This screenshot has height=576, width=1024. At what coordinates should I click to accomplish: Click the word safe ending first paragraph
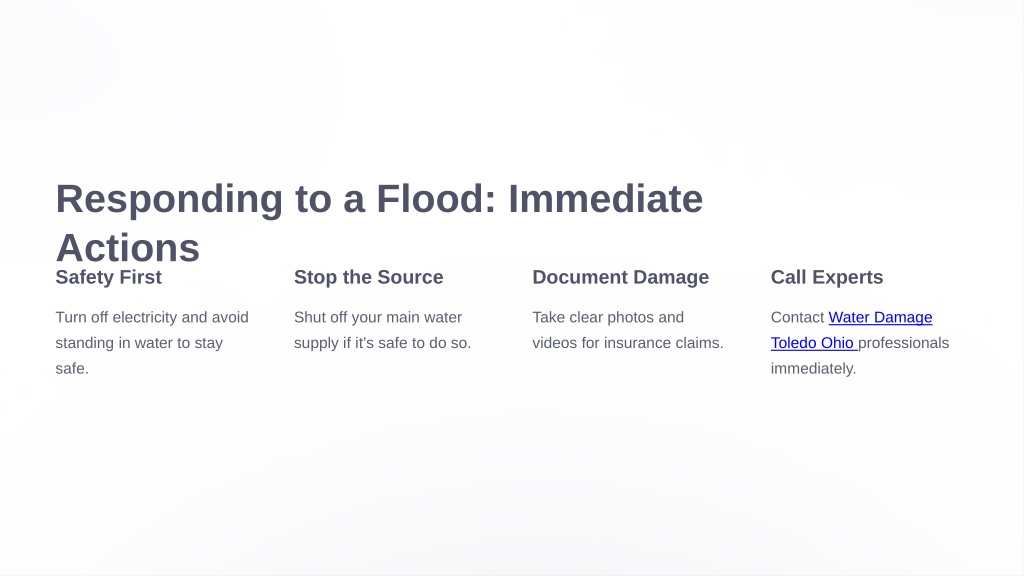(72, 368)
